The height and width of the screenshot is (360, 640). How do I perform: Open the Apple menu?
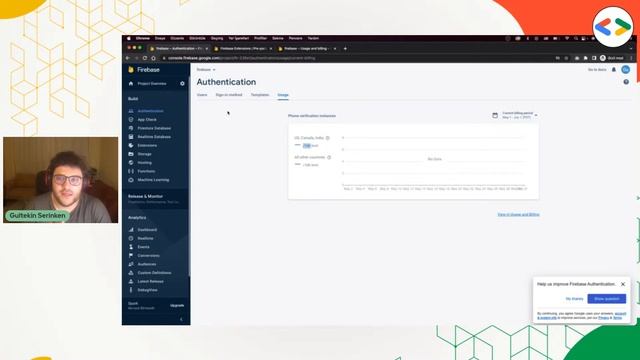tap(129, 38)
